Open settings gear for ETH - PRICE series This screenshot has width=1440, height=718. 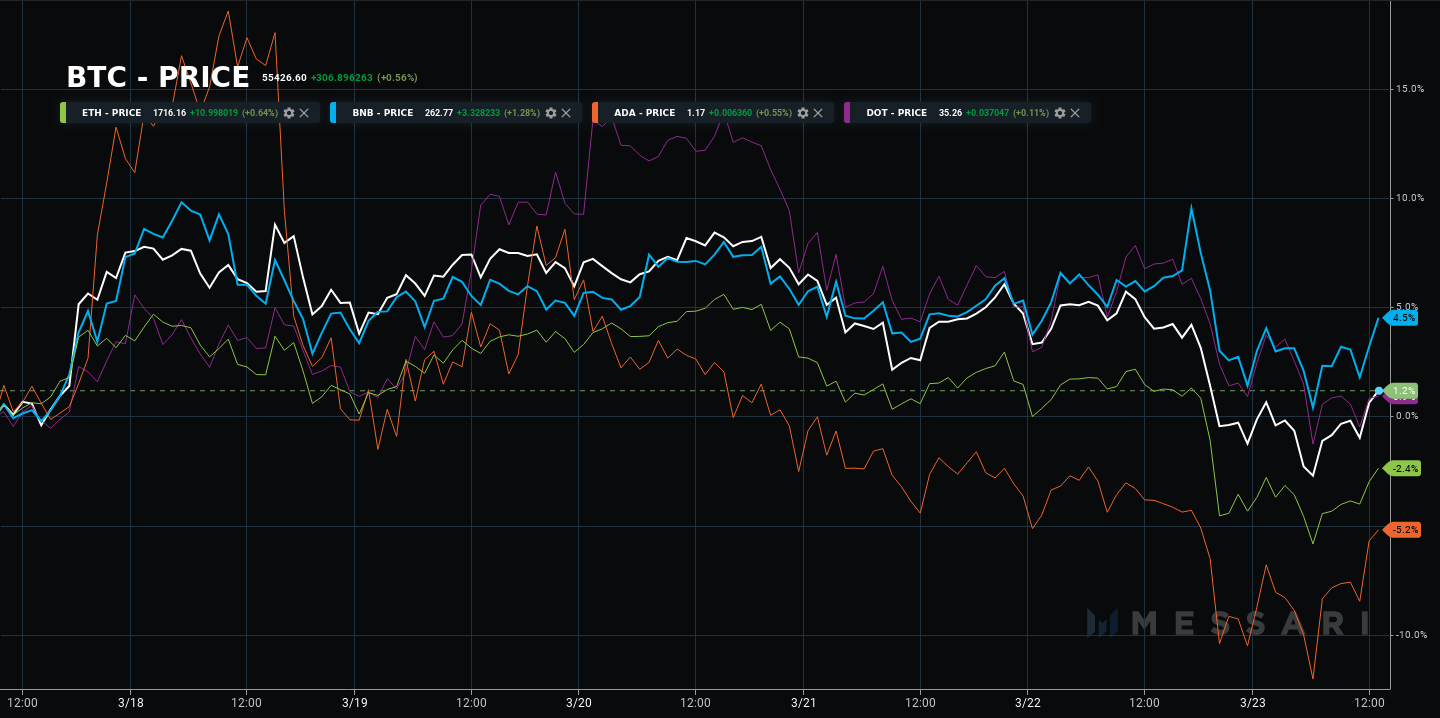[289, 113]
